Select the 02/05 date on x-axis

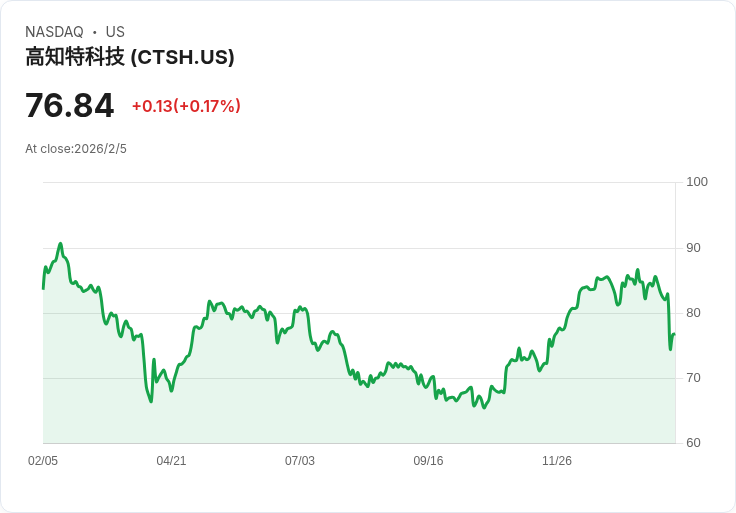[43, 461]
